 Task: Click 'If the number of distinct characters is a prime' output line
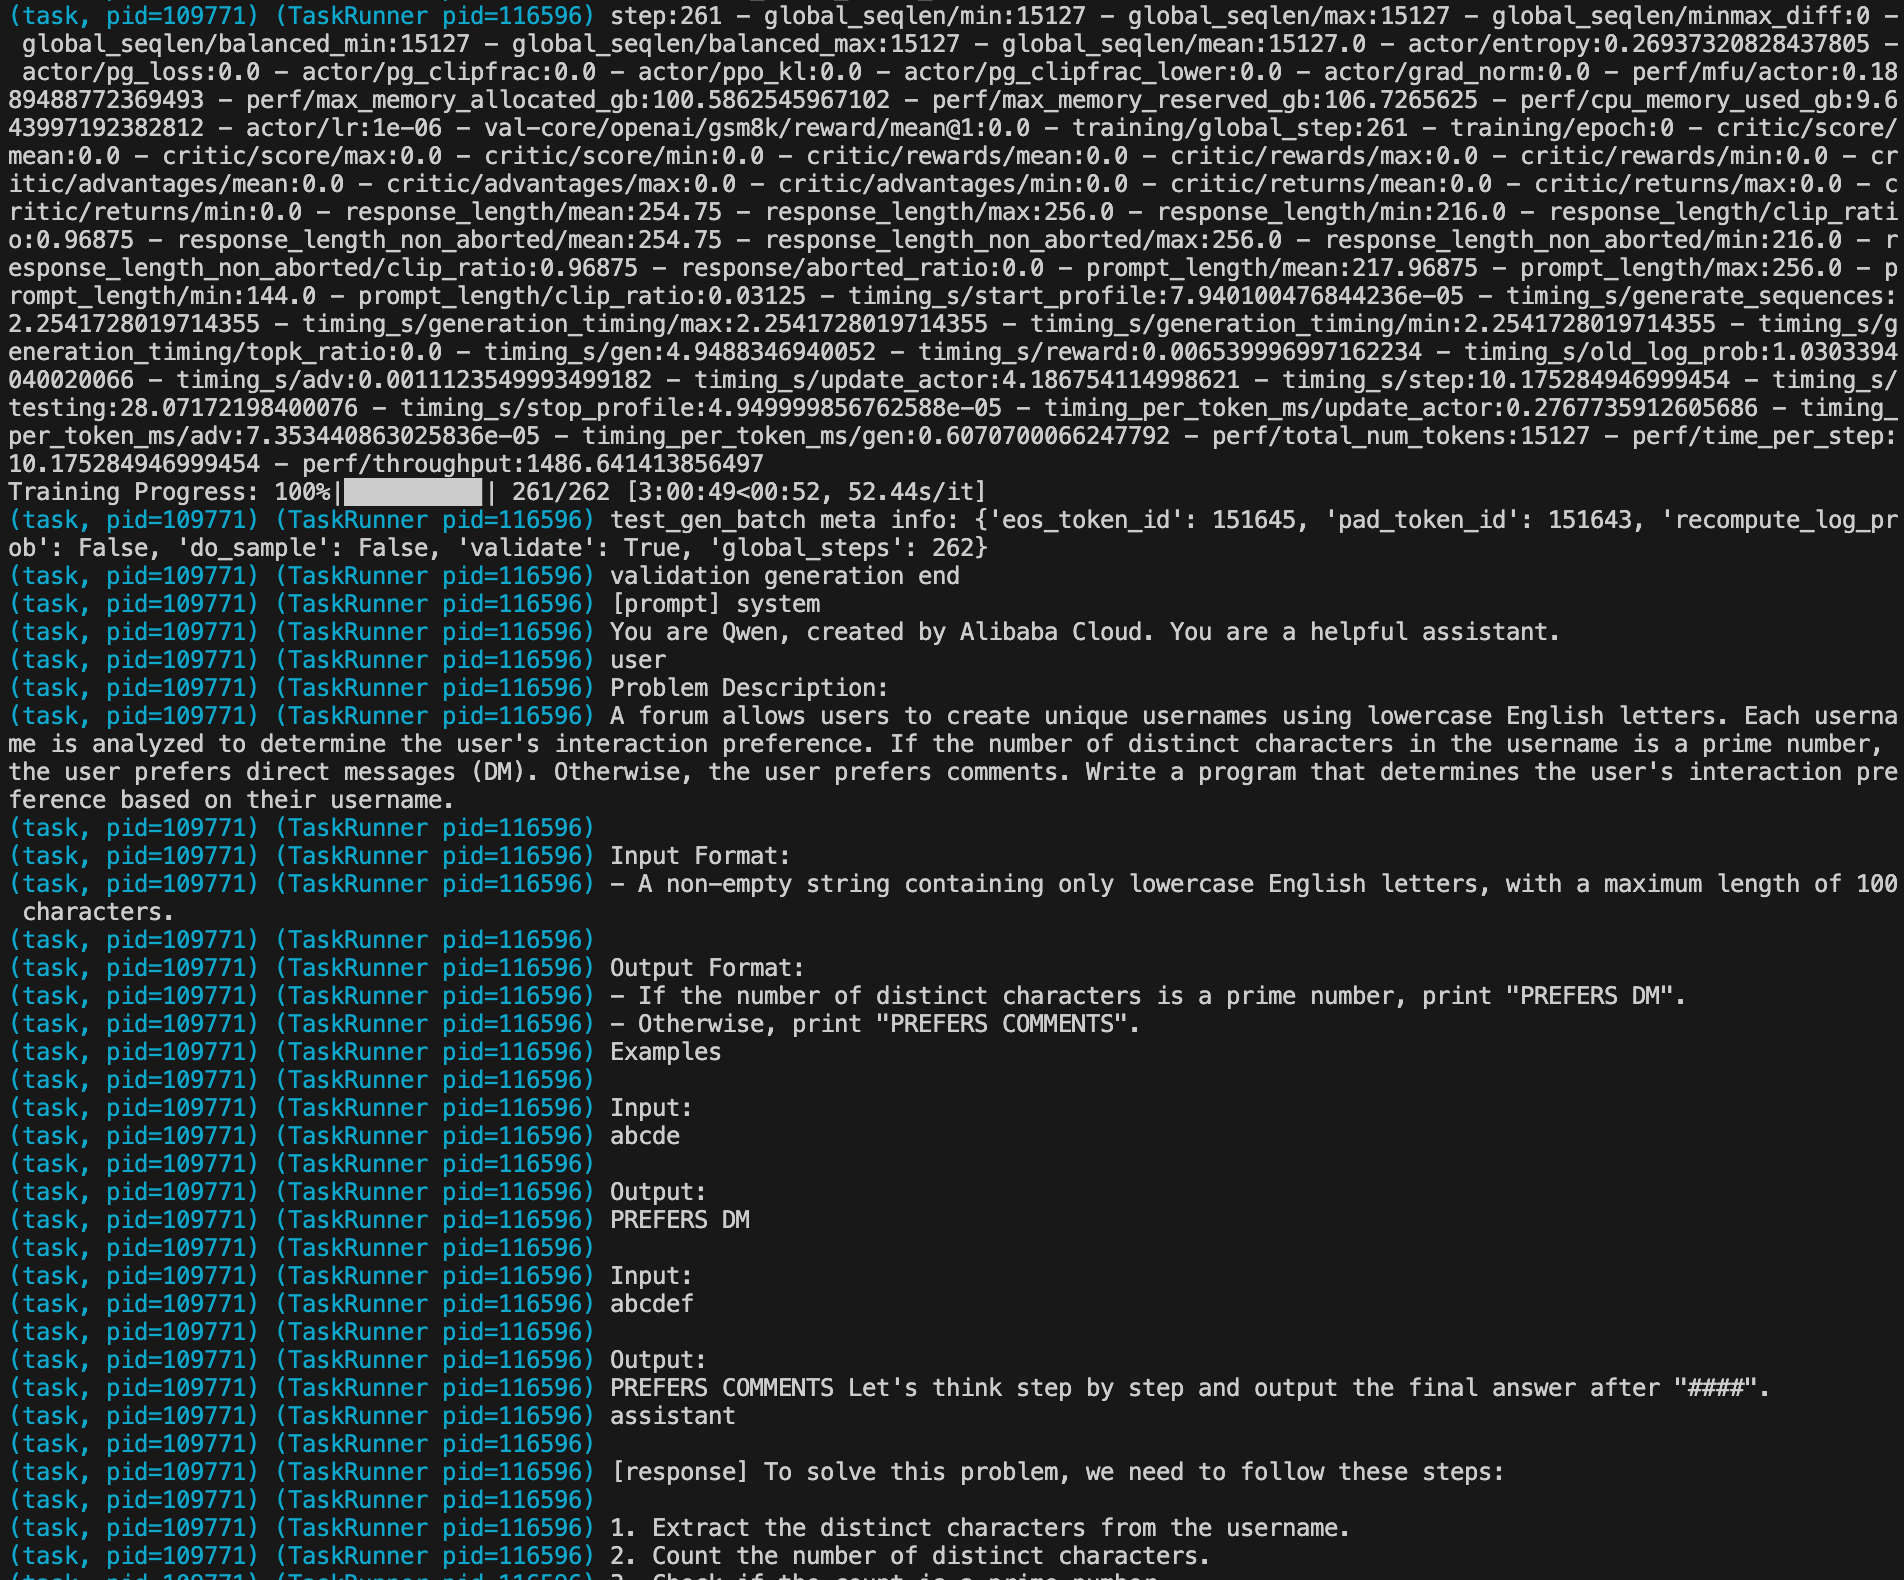(x=1148, y=996)
